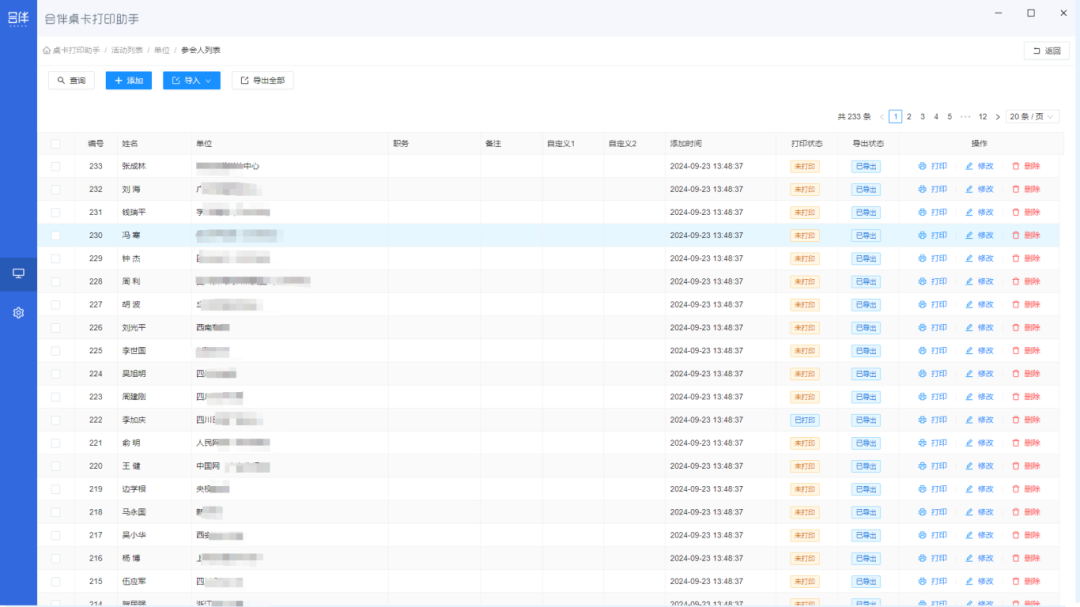Check the checkbox for row 229

[56, 259]
